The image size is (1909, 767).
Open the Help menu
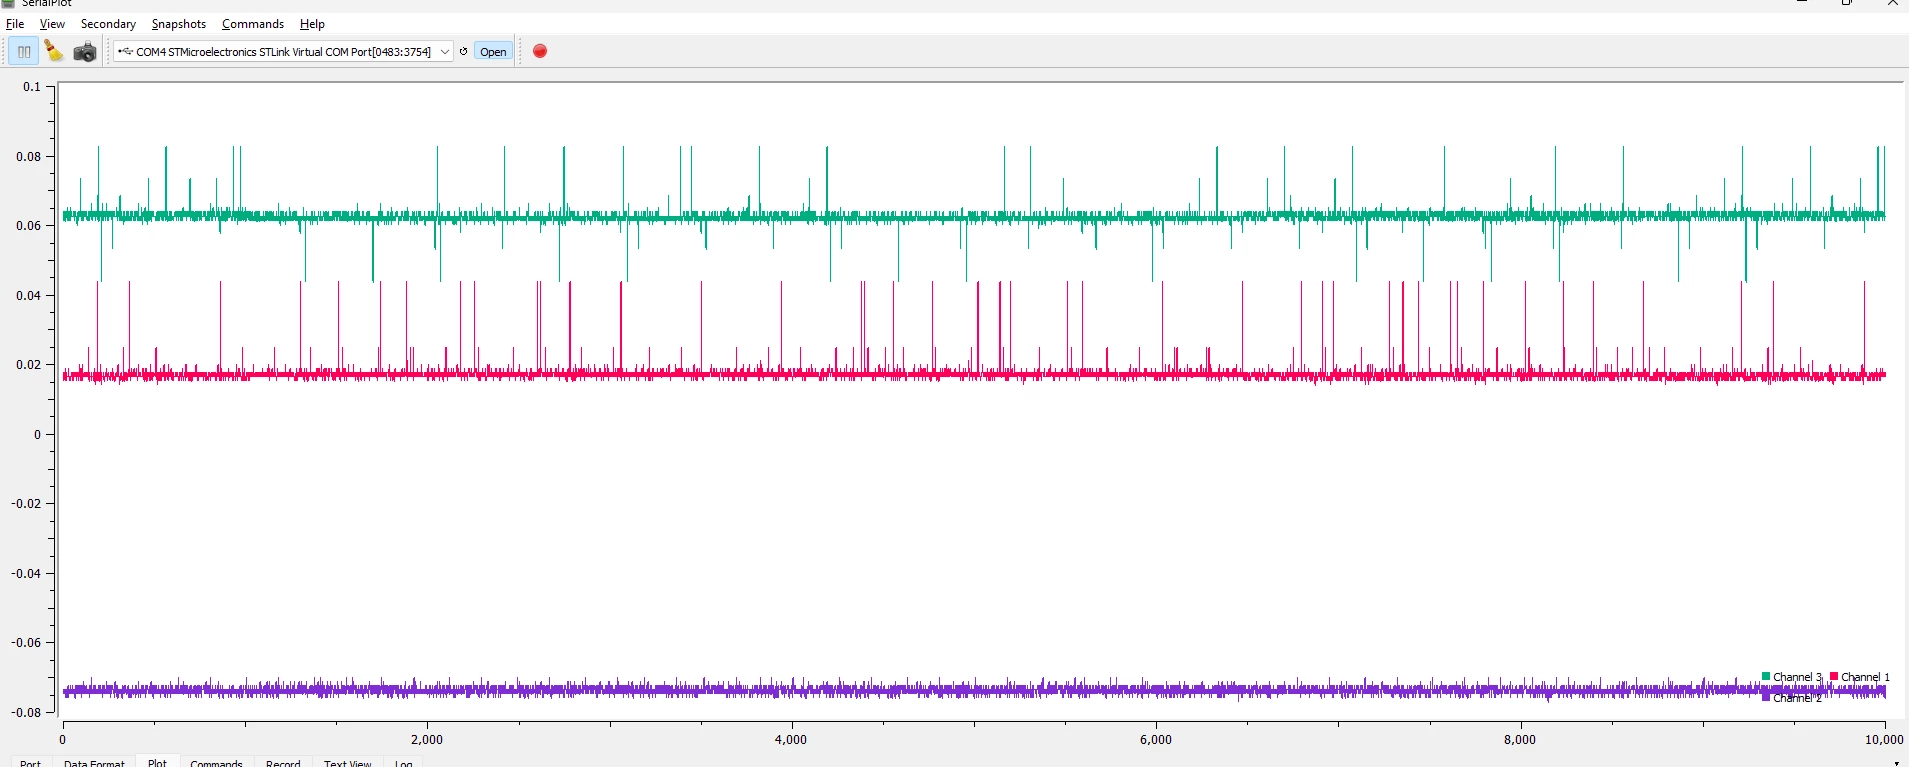[312, 24]
